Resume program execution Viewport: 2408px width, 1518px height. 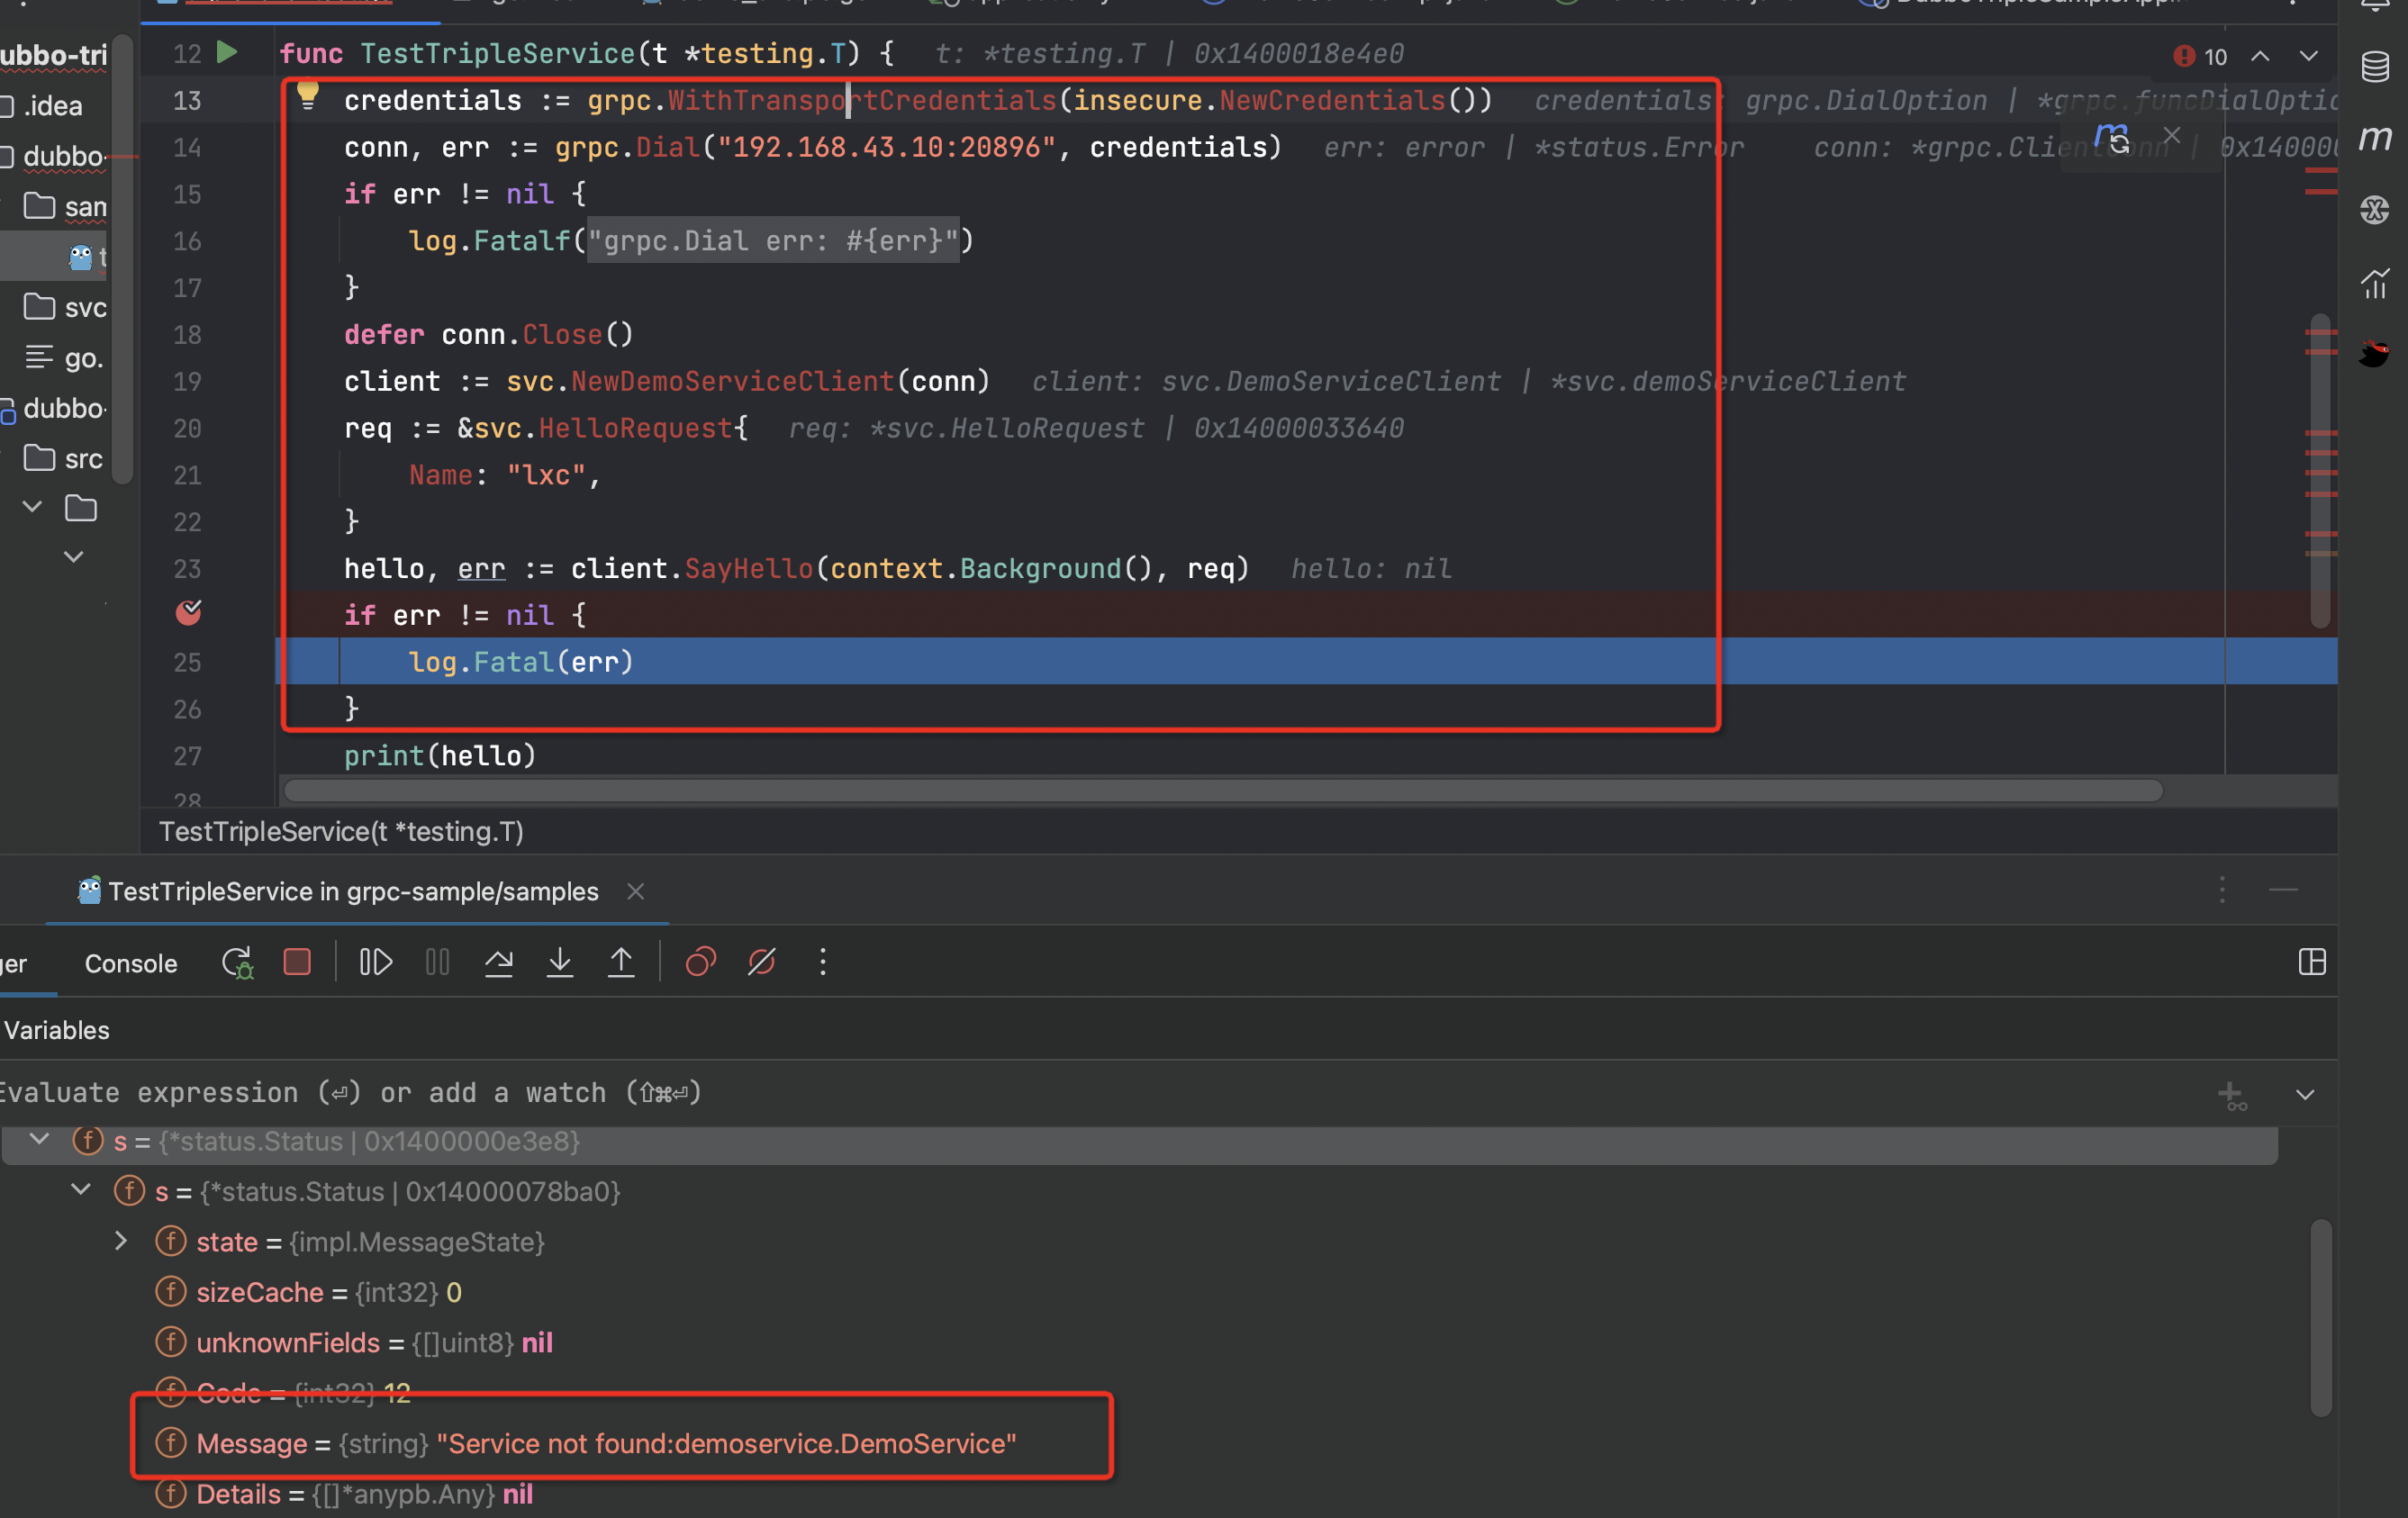point(375,962)
